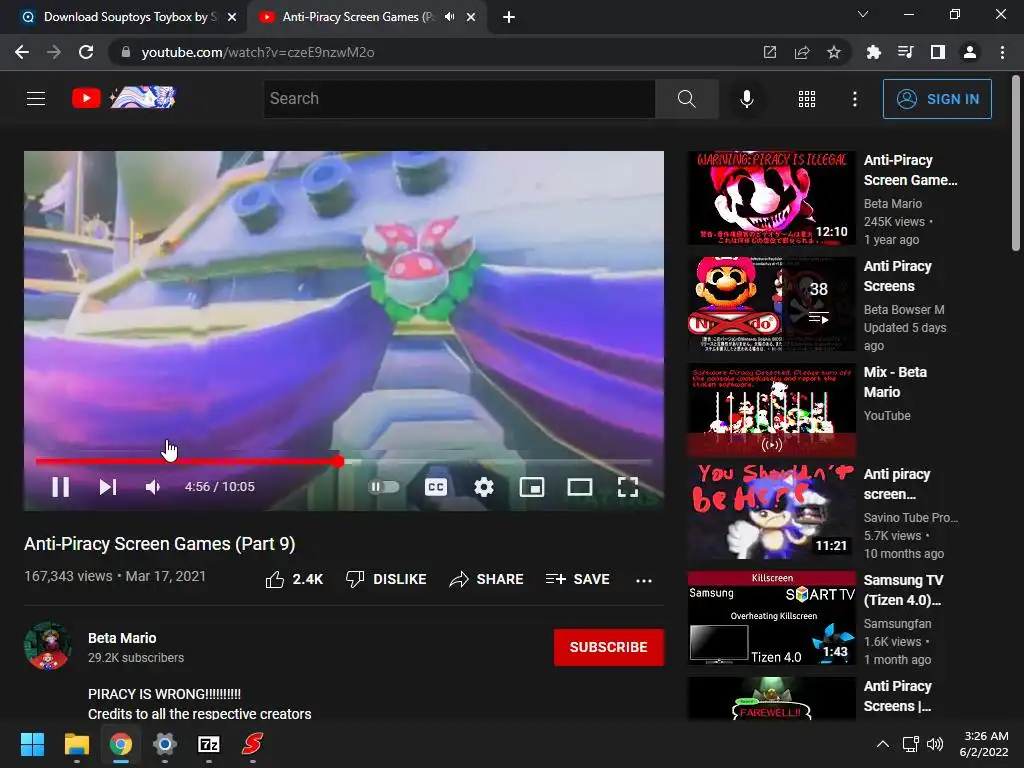Open Chrome three-dot menu
1024x768 pixels.
pyautogui.click(x=1002, y=52)
